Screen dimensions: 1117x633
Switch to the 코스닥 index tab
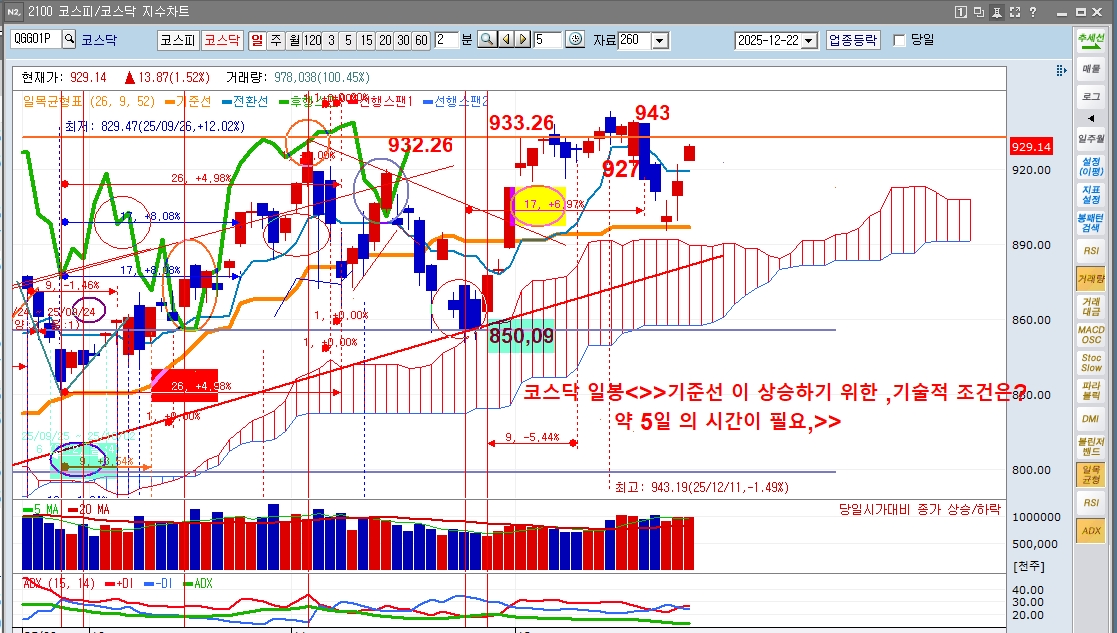[222, 41]
